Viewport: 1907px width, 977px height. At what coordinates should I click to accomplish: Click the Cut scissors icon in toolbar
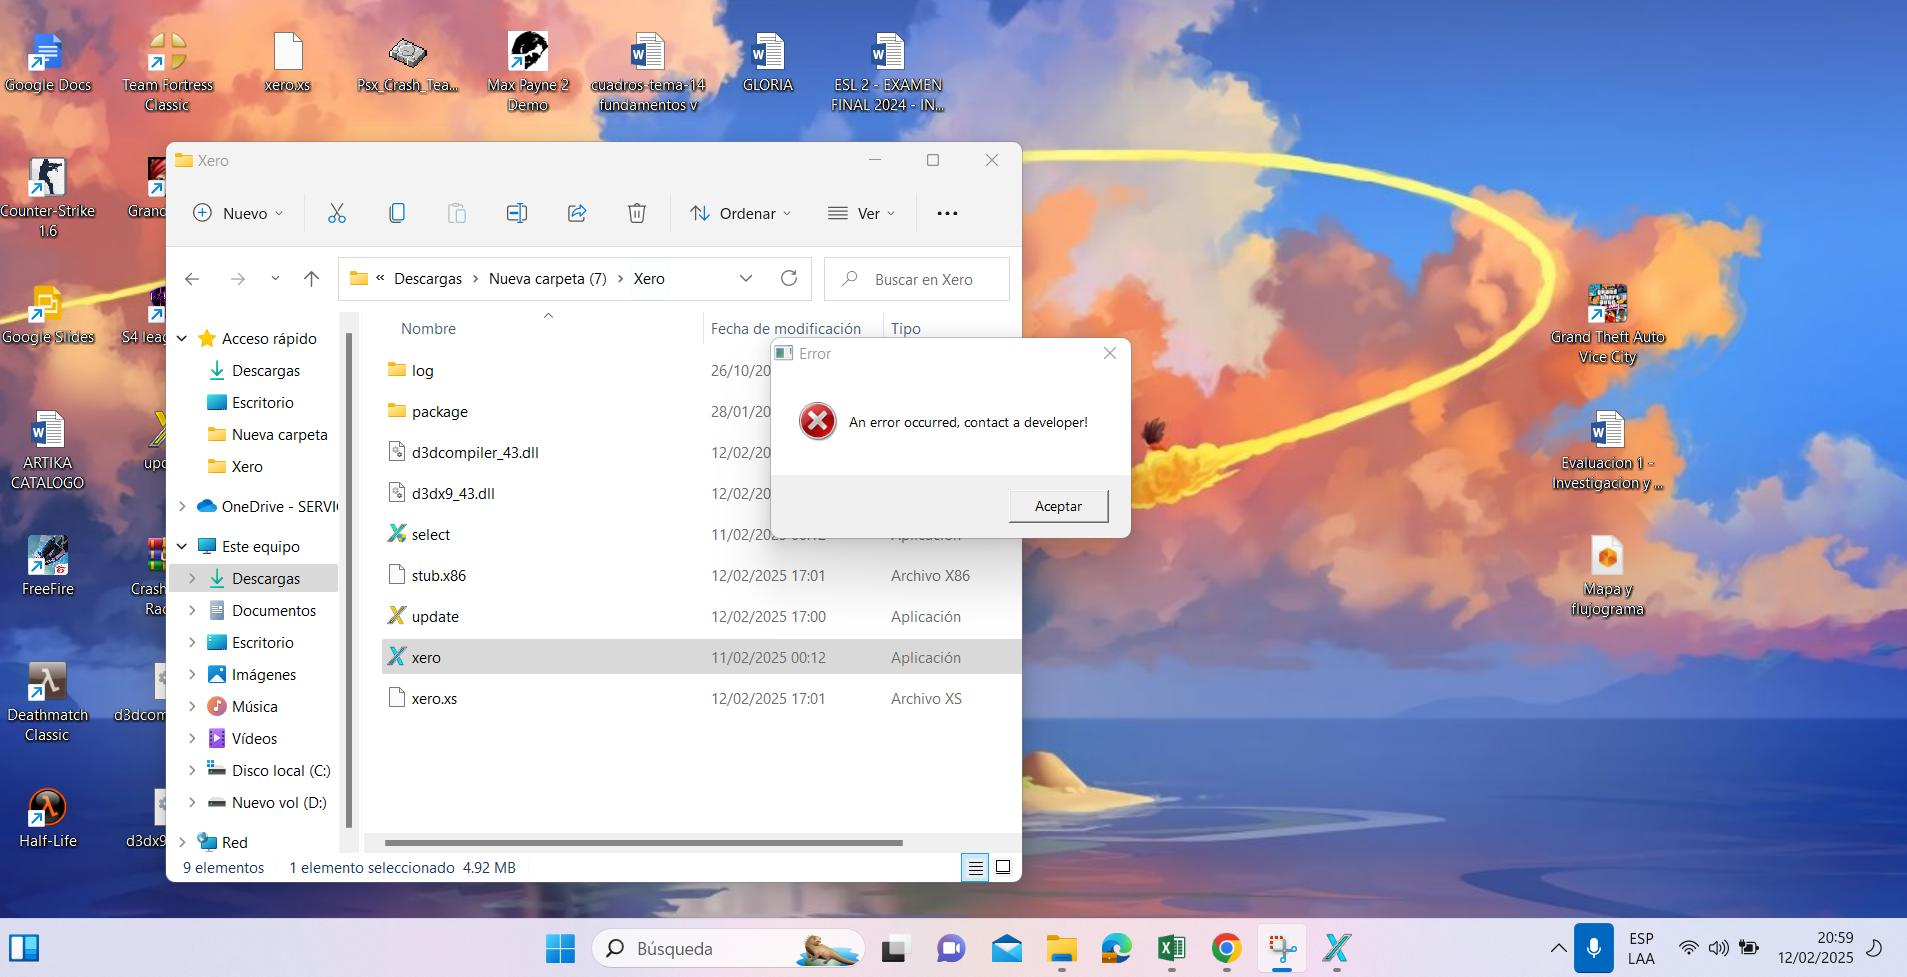click(x=336, y=213)
